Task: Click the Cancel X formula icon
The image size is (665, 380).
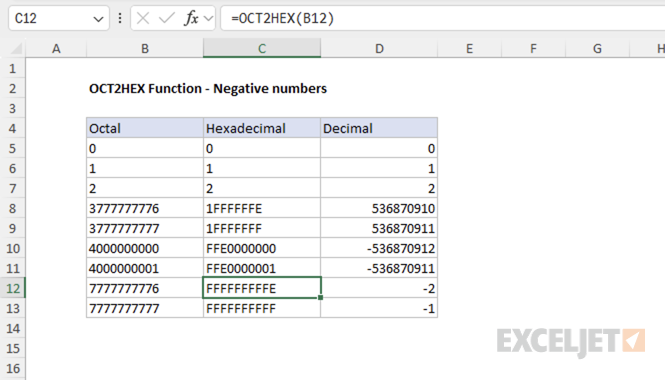Action: click(x=143, y=18)
